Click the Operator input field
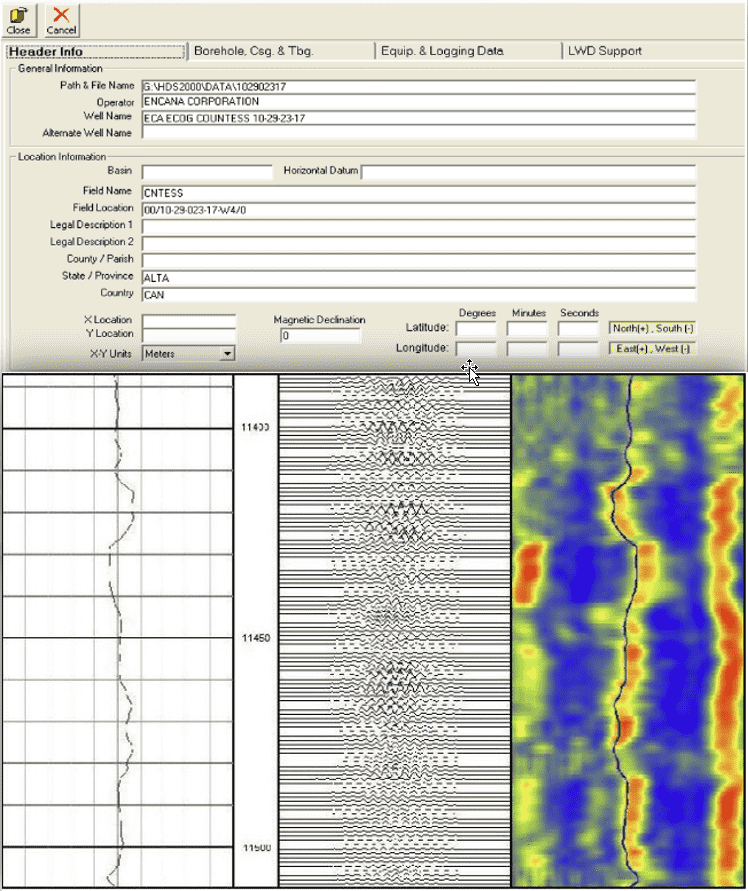The image size is (748, 891). [418, 102]
